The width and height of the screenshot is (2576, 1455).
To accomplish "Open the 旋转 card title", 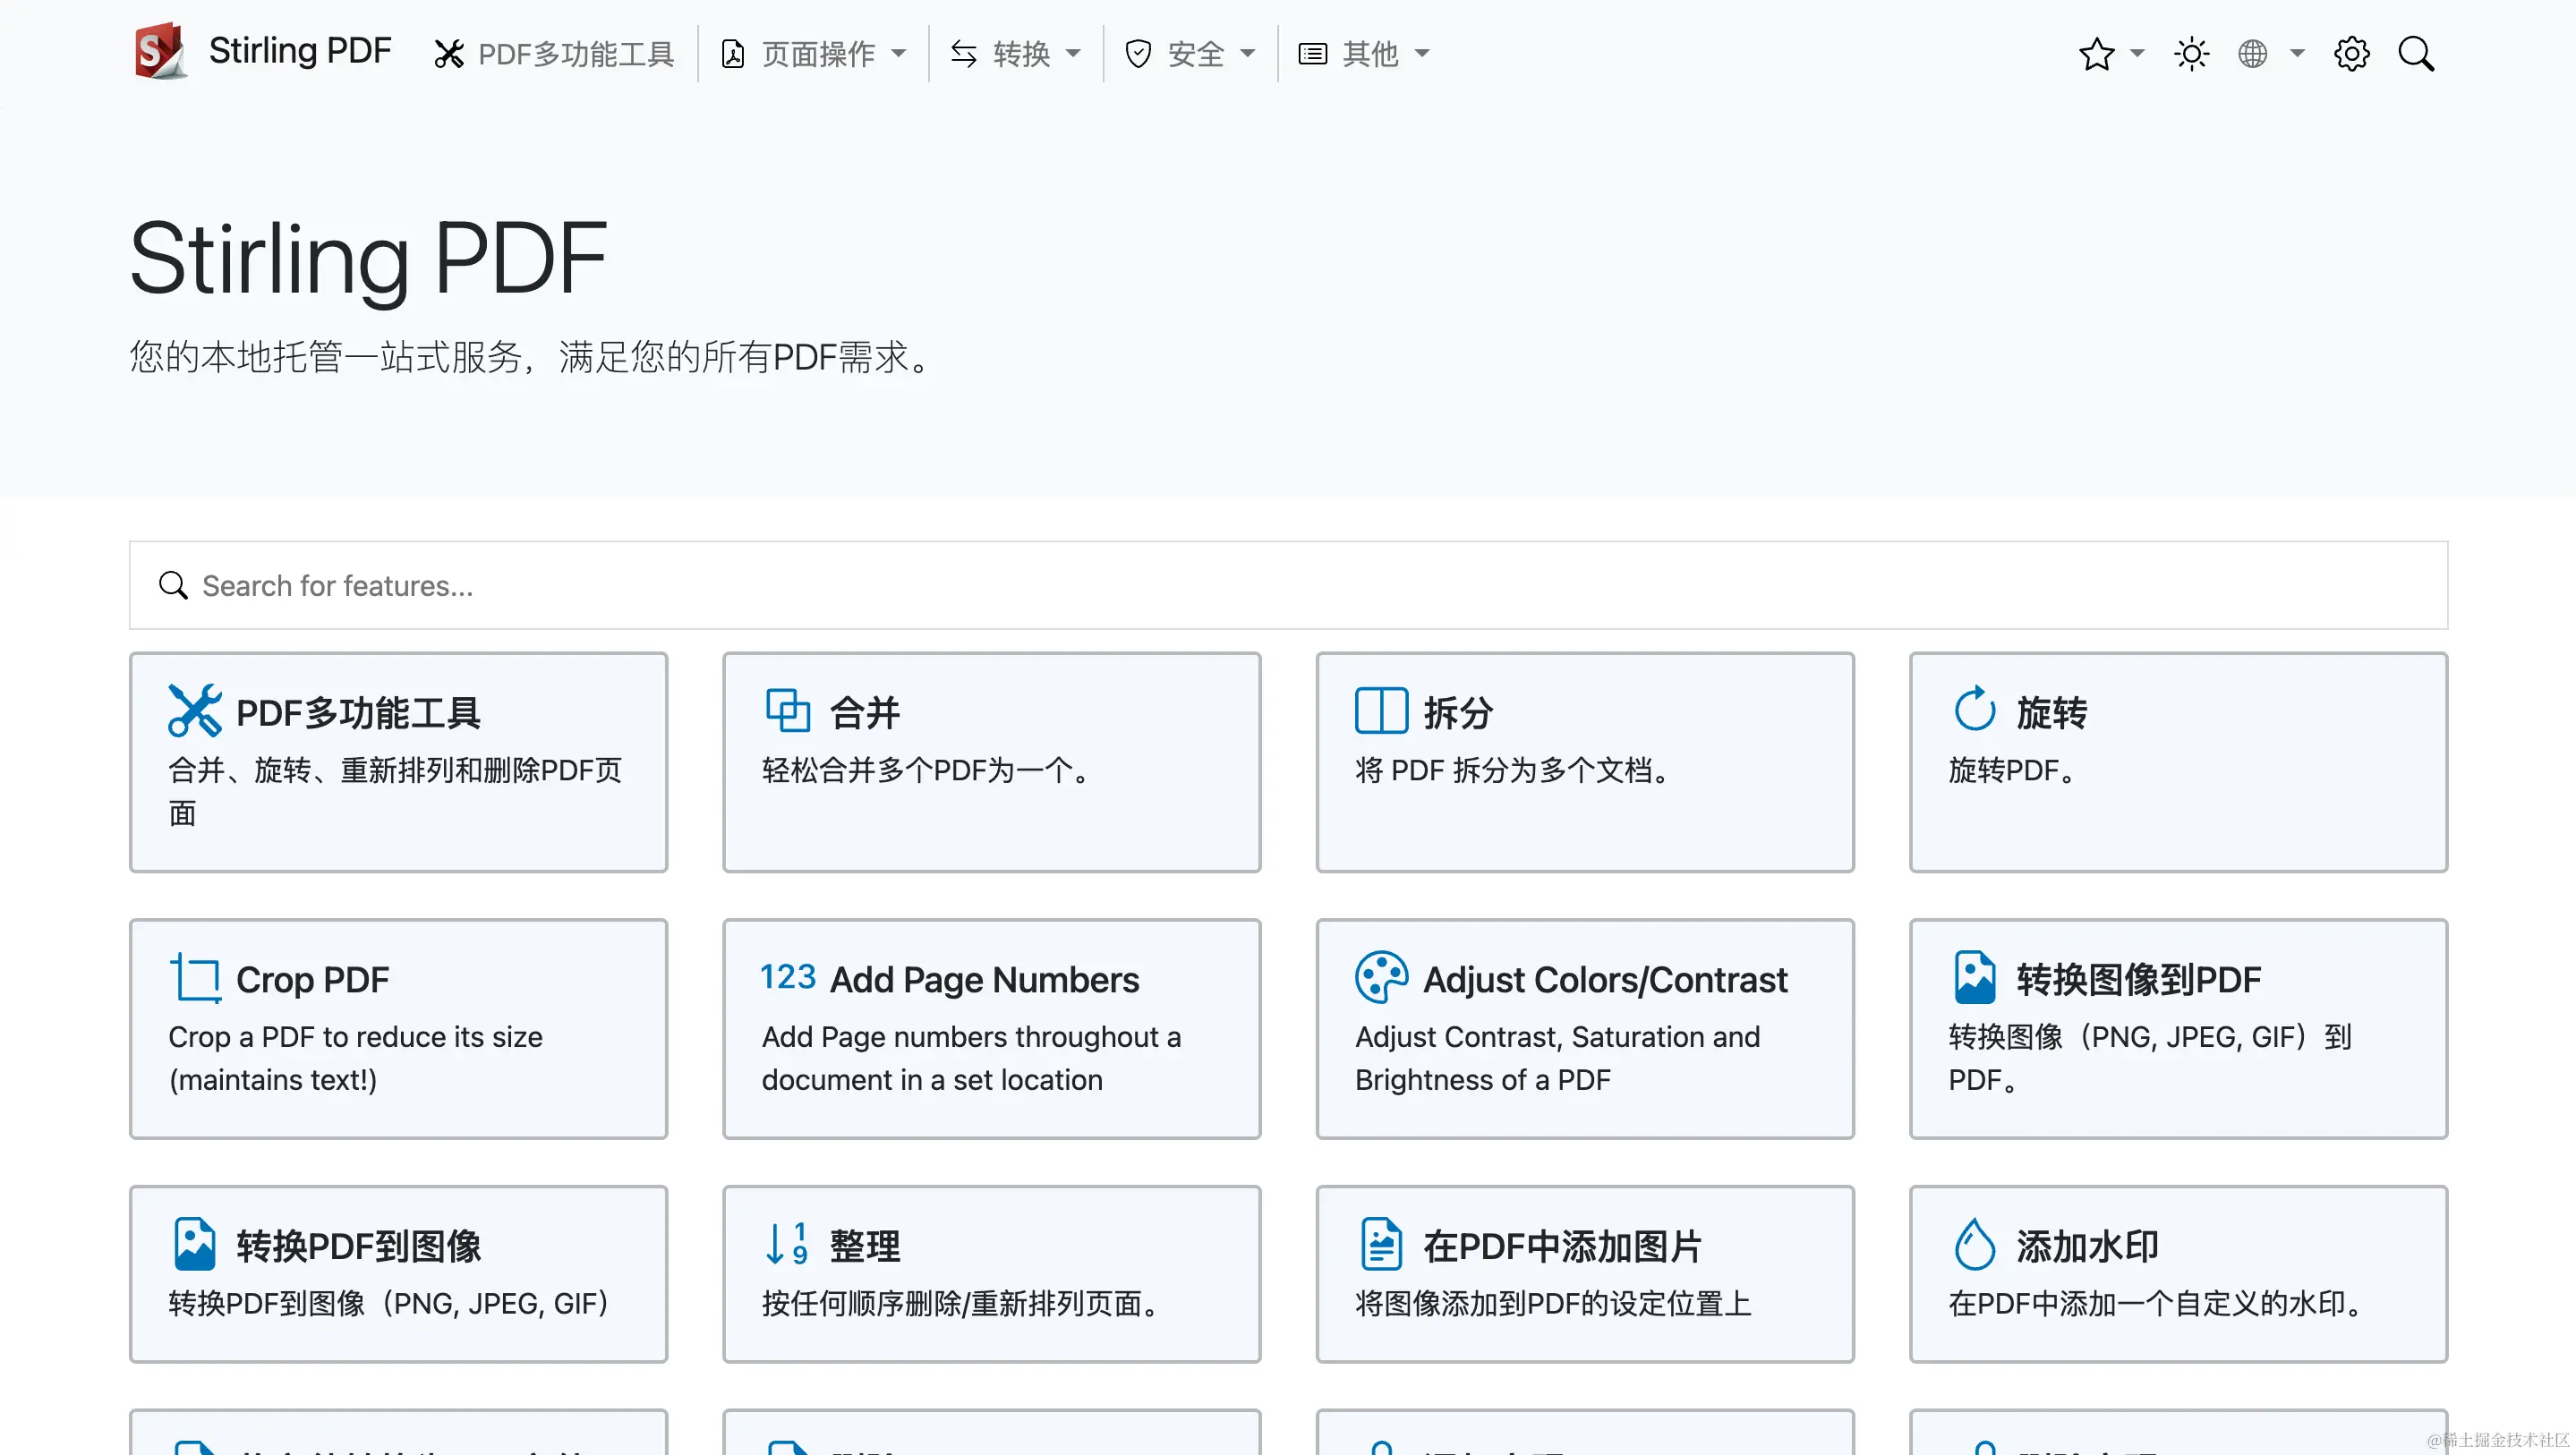I will tap(2051, 713).
